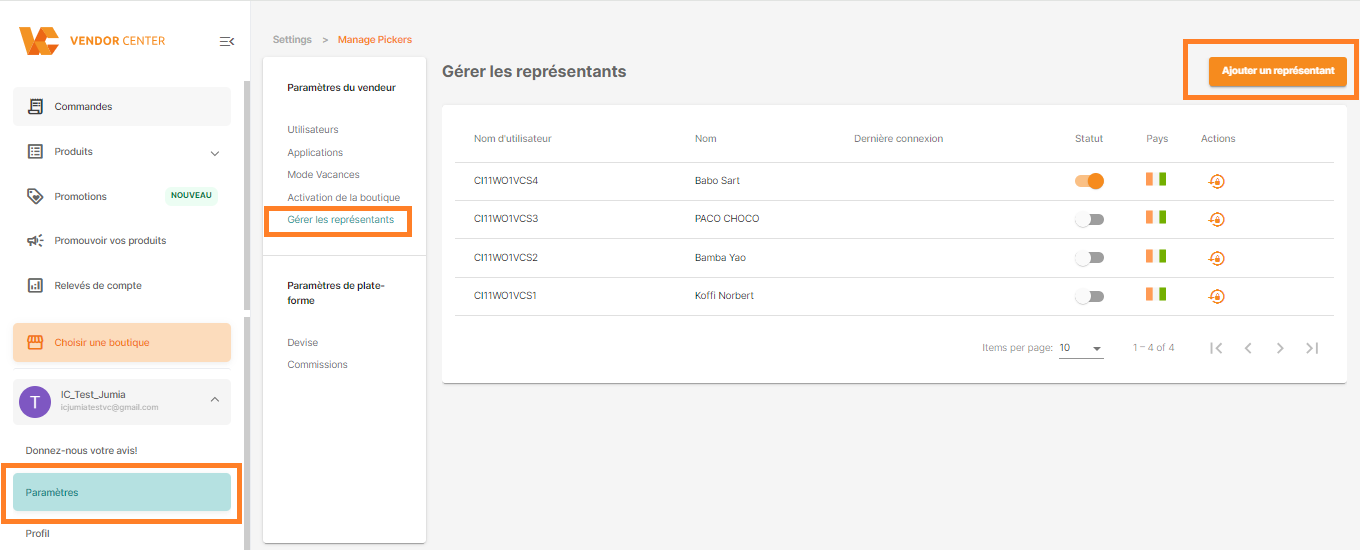The width and height of the screenshot is (1360, 550).
Task: Click the reset password icon for Koffi Norbert
Action: point(1216,296)
